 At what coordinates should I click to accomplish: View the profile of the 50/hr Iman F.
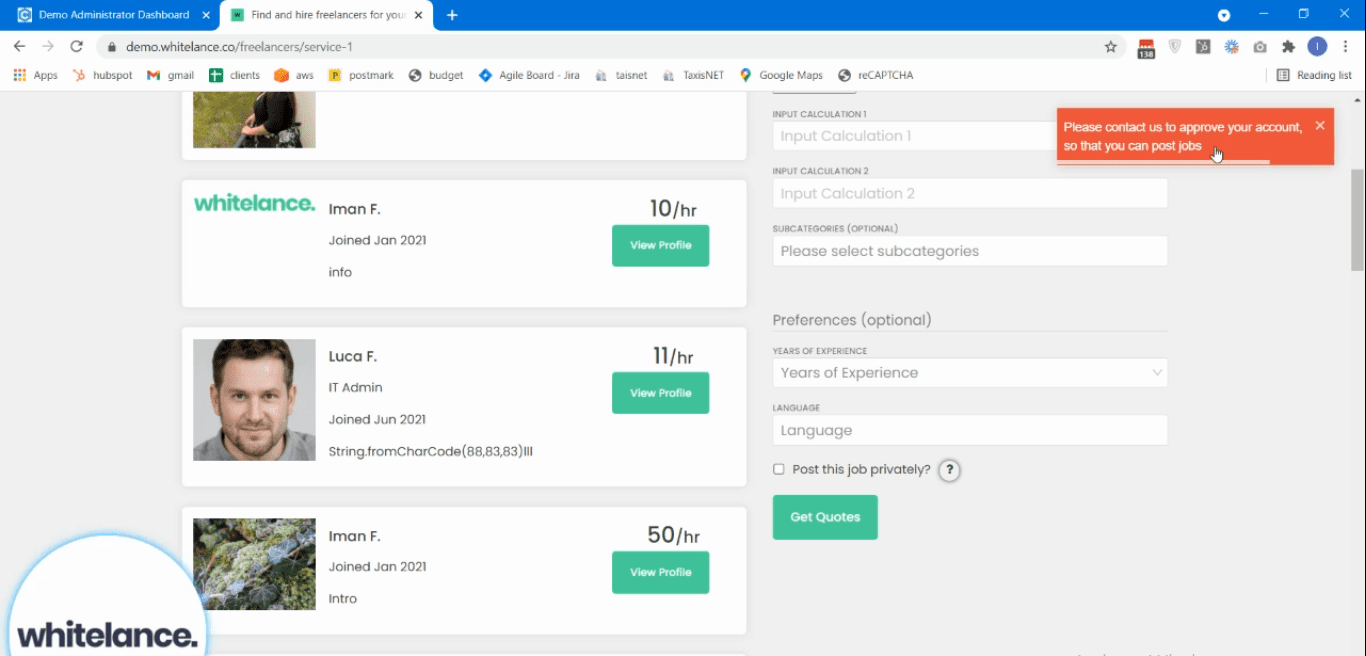coord(660,572)
